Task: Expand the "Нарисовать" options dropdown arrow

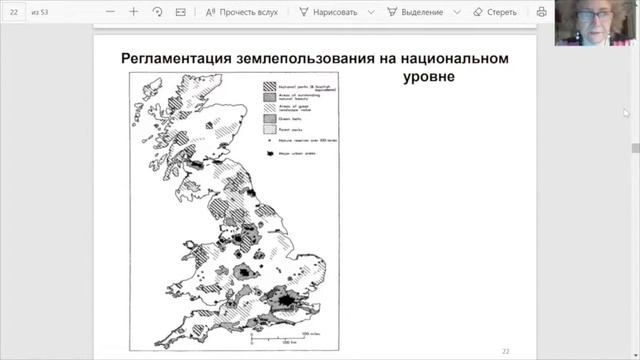Action: [371, 12]
